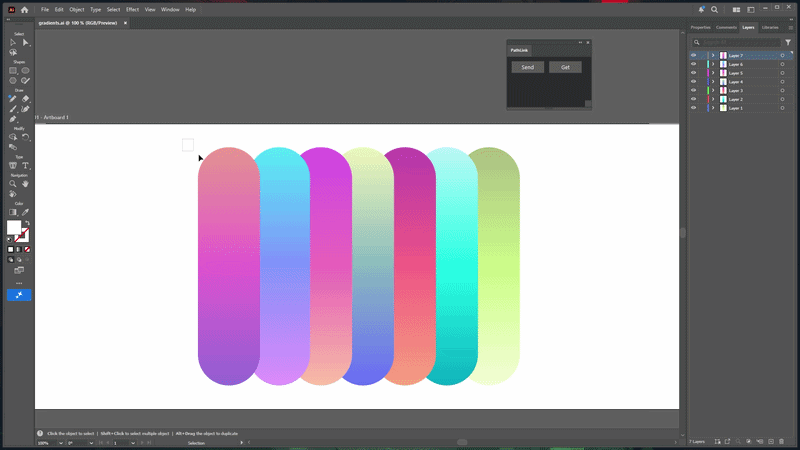Hide Layer 3 with eye icon
This screenshot has width=800, height=450.
coord(693,90)
